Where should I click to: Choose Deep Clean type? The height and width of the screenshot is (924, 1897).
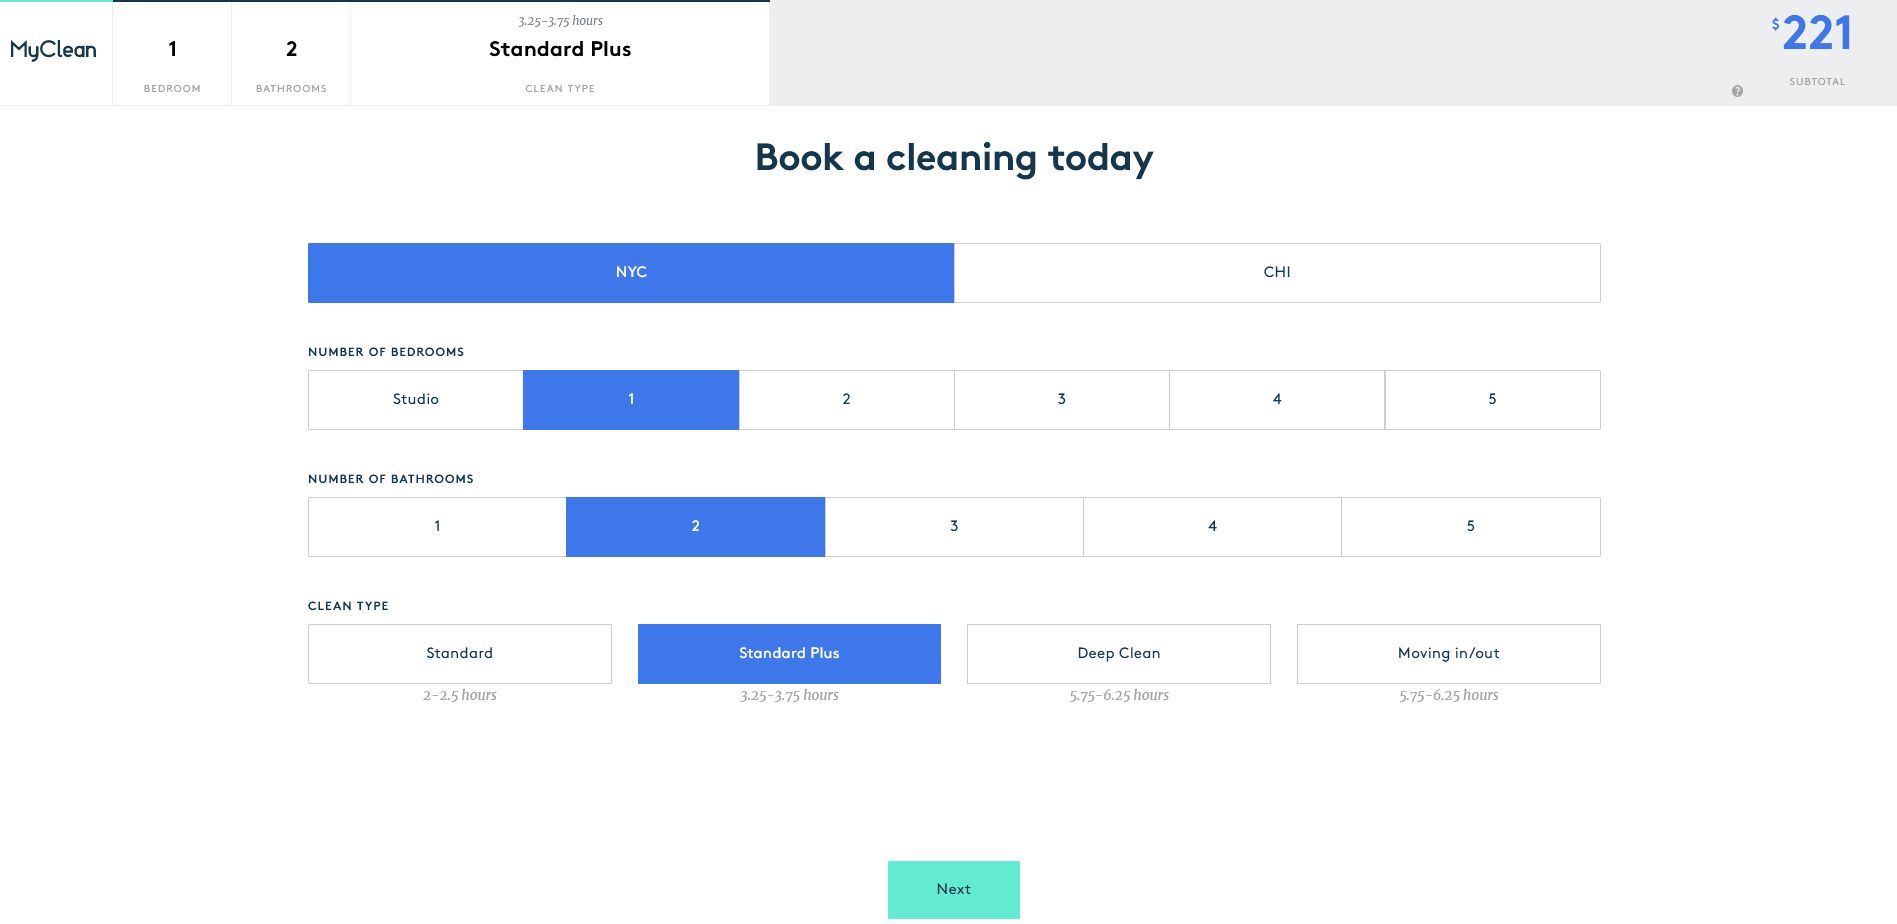click(1118, 653)
